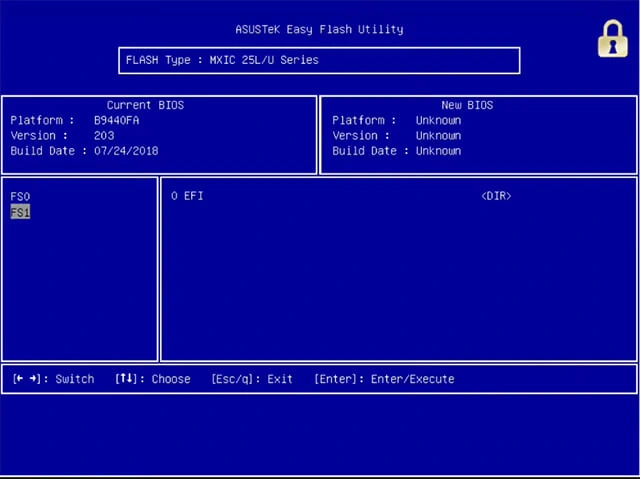Image resolution: width=640 pixels, height=479 pixels.
Task: Click platform value B9440FA
Action: click(x=116, y=120)
